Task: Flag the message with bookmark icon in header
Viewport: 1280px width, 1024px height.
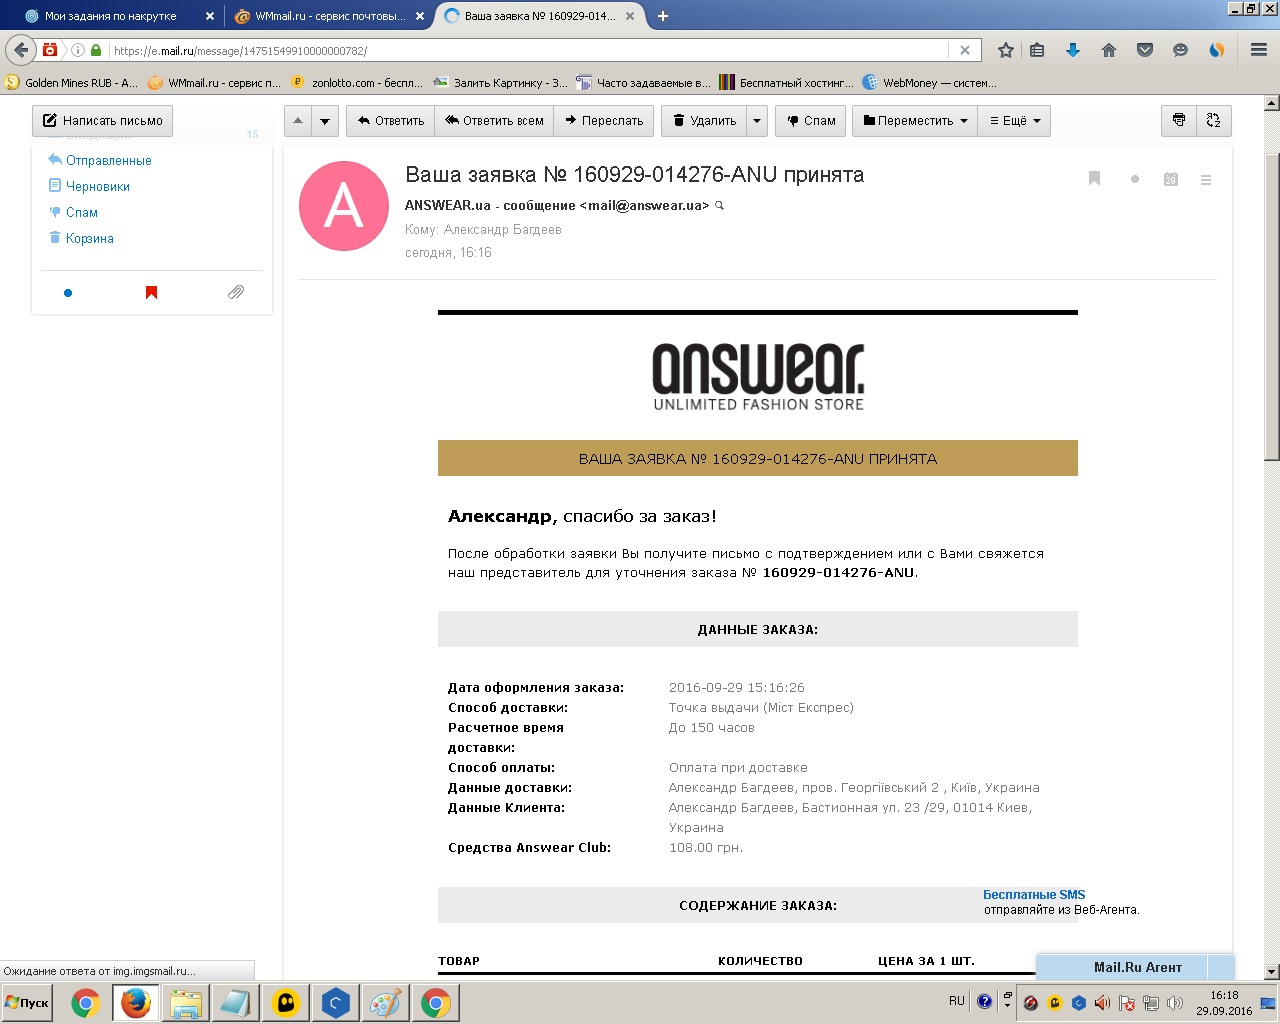Action: click(x=1094, y=179)
